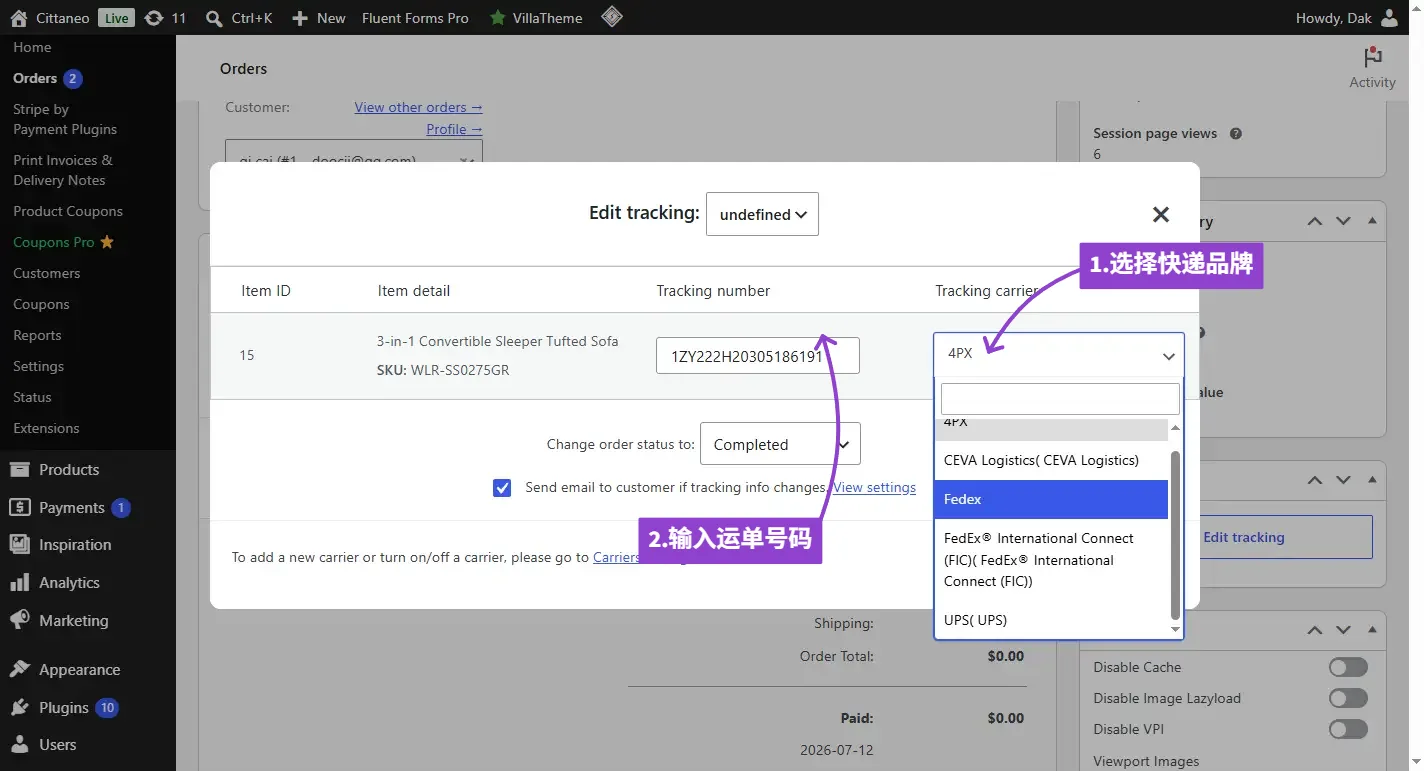Viewport: 1424px width, 771px height.
Task: Click the user avatar next to Howdy
Action: pos(1390,18)
